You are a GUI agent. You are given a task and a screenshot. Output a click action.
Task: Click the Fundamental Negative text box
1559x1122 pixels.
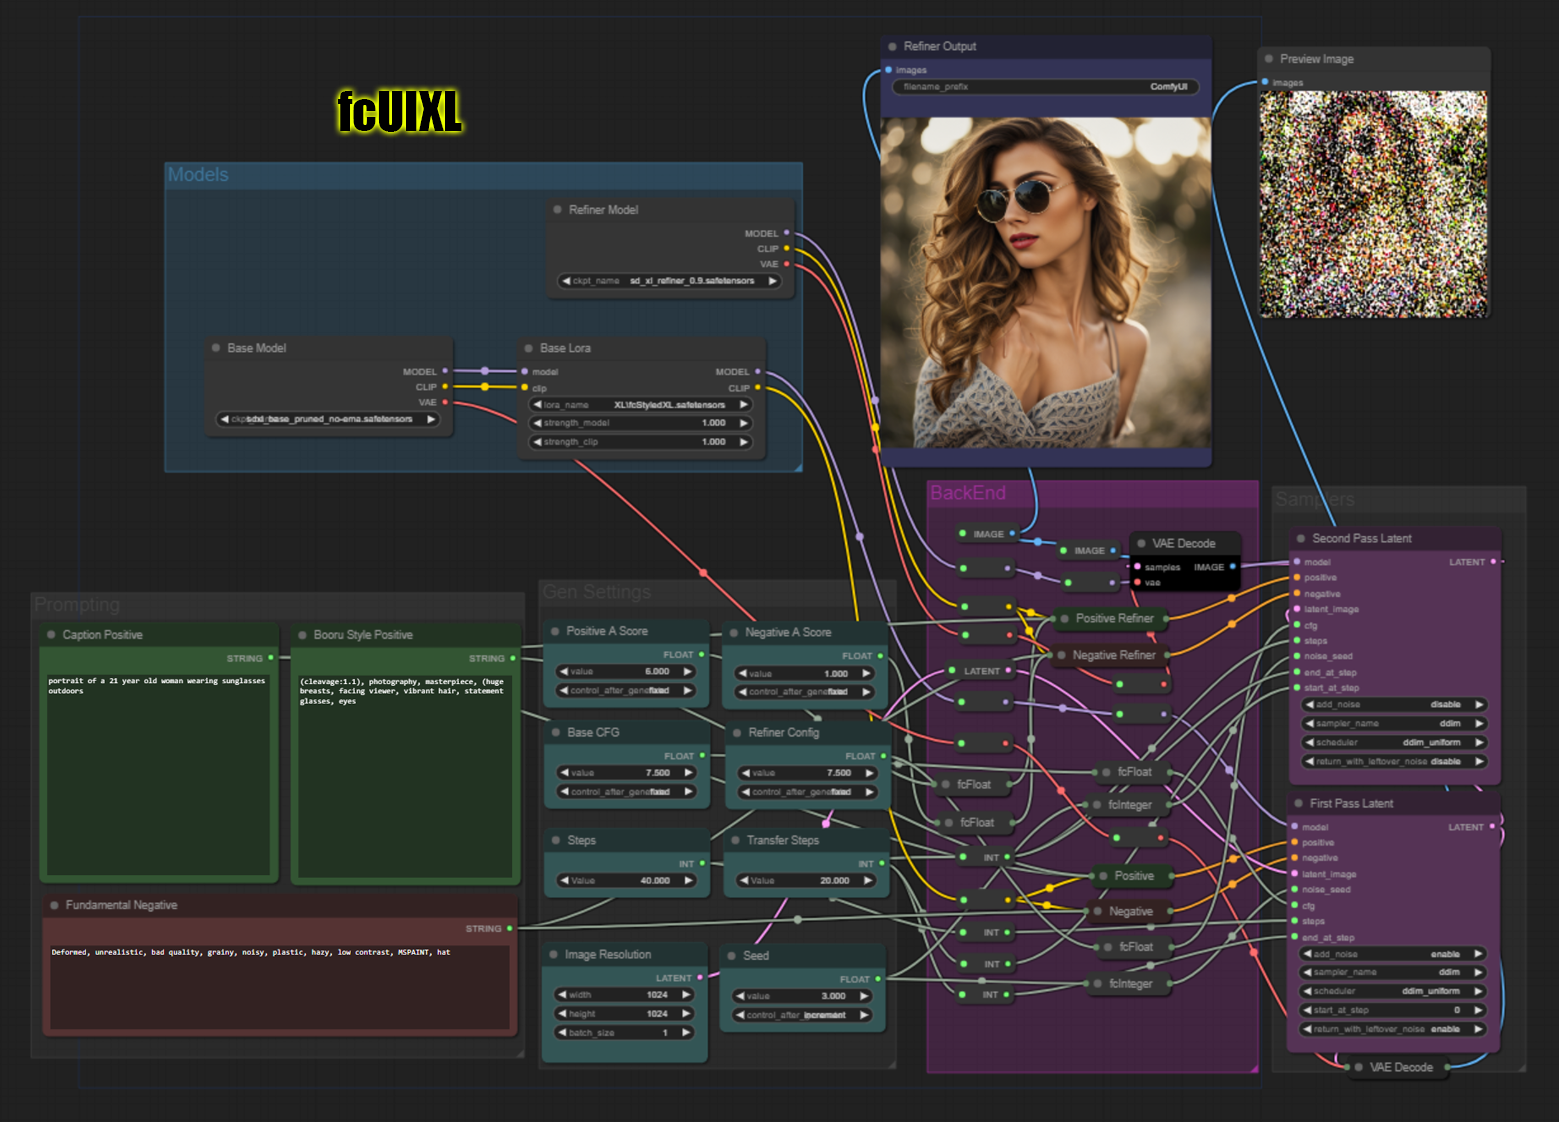280,987
